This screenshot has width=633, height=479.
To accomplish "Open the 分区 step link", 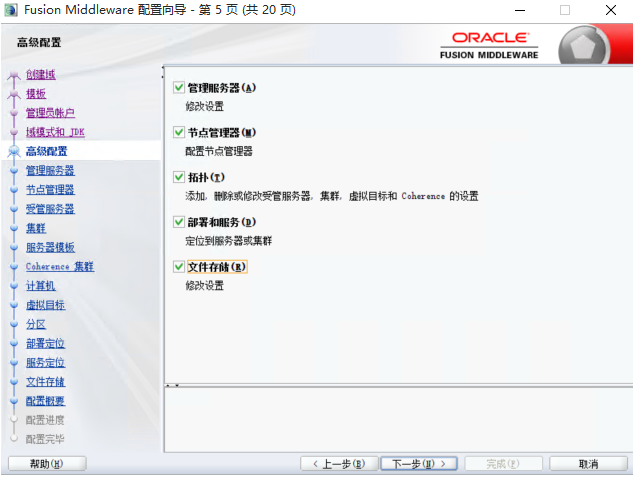I will (36, 324).
